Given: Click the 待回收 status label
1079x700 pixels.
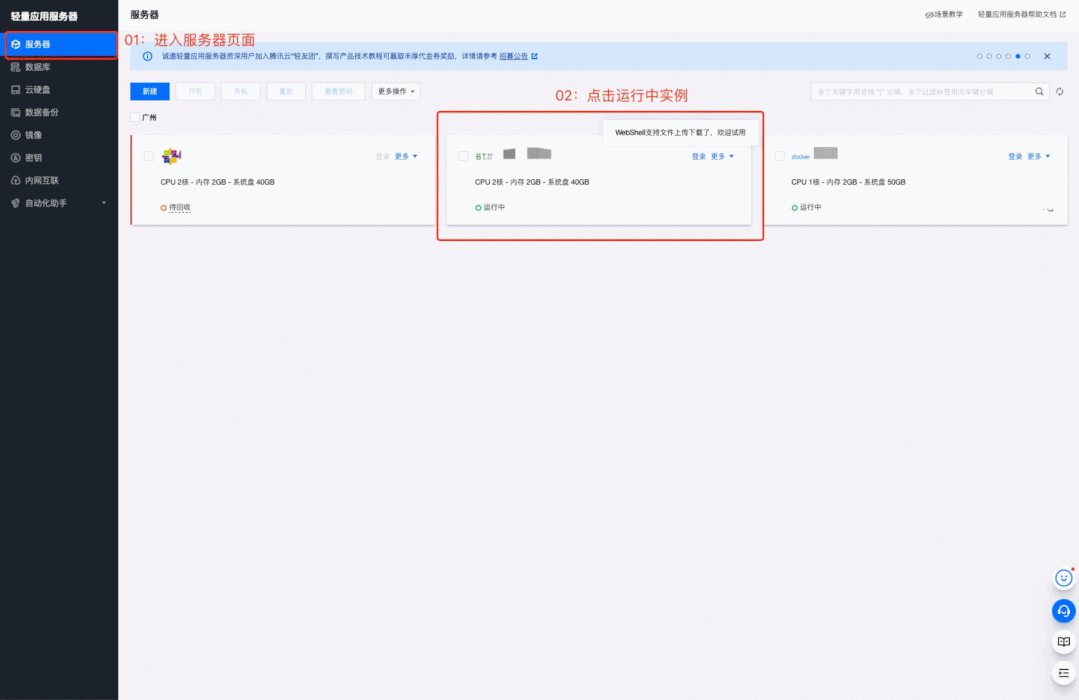Looking at the screenshot, I should (x=180, y=207).
